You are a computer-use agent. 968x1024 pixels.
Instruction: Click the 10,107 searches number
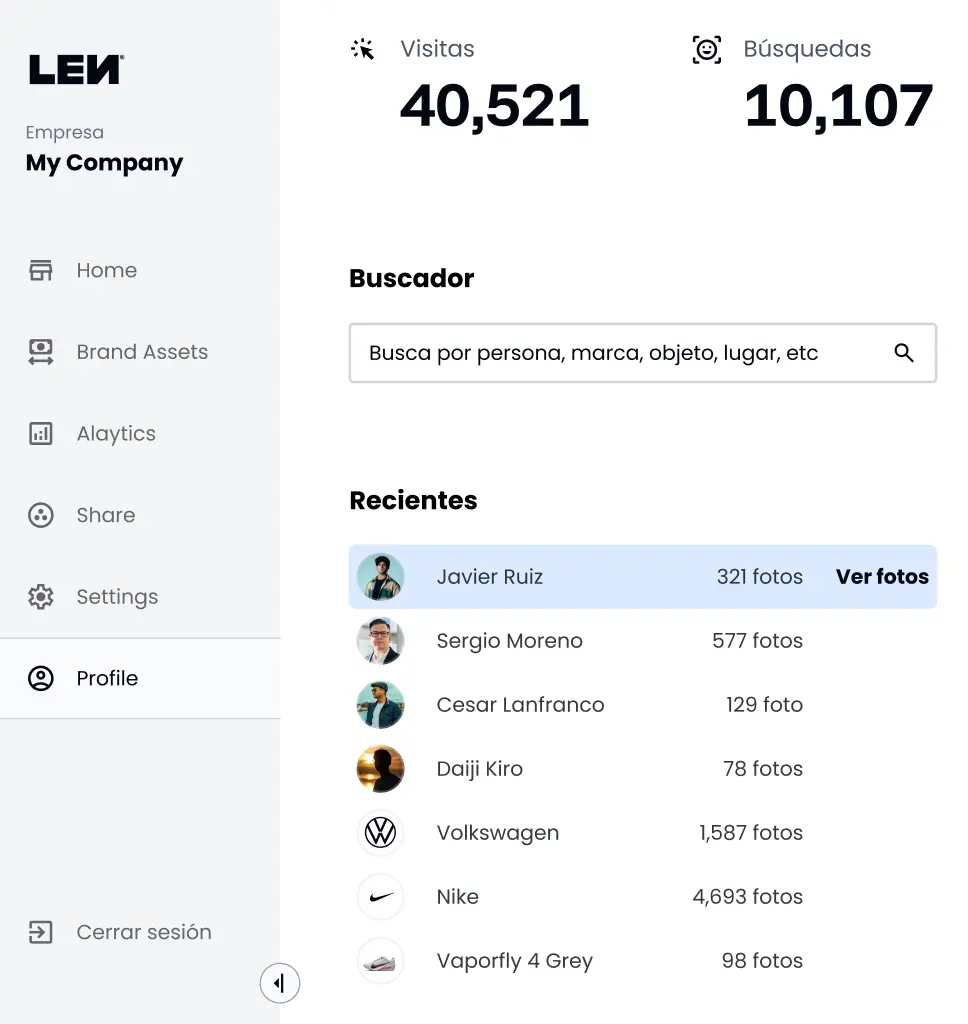point(839,106)
